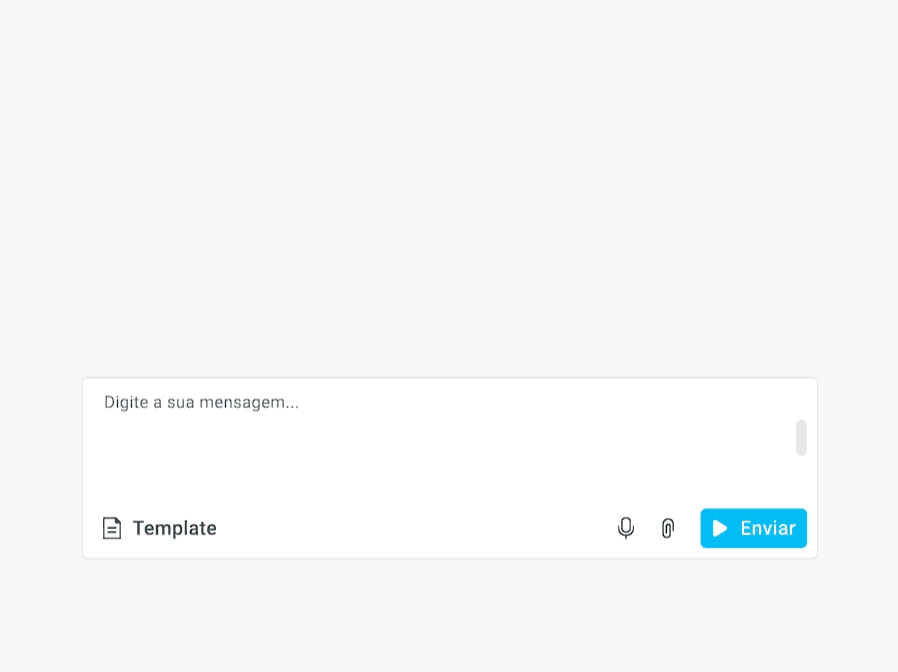Click the Enviar button to send
The height and width of the screenshot is (672, 898).
click(753, 528)
